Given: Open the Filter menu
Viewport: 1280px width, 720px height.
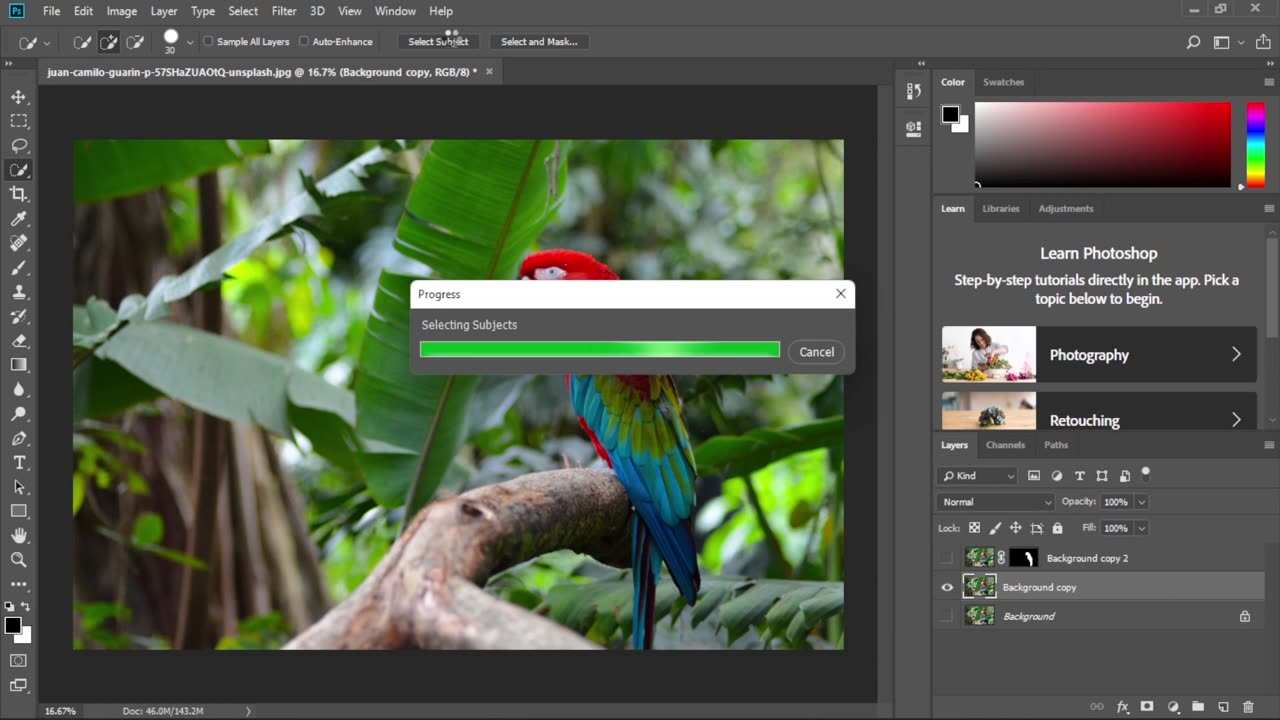Looking at the screenshot, I should pyautogui.click(x=284, y=11).
